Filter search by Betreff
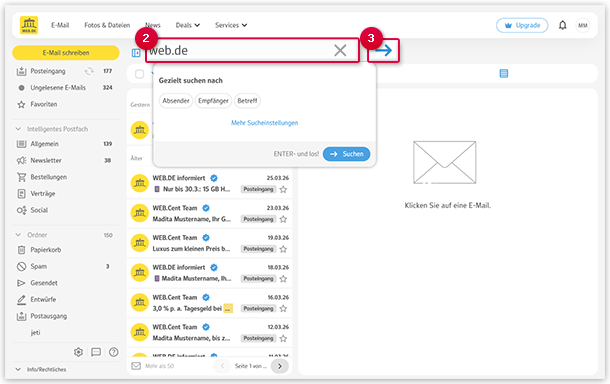610x384 pixels. click(247, 101)
